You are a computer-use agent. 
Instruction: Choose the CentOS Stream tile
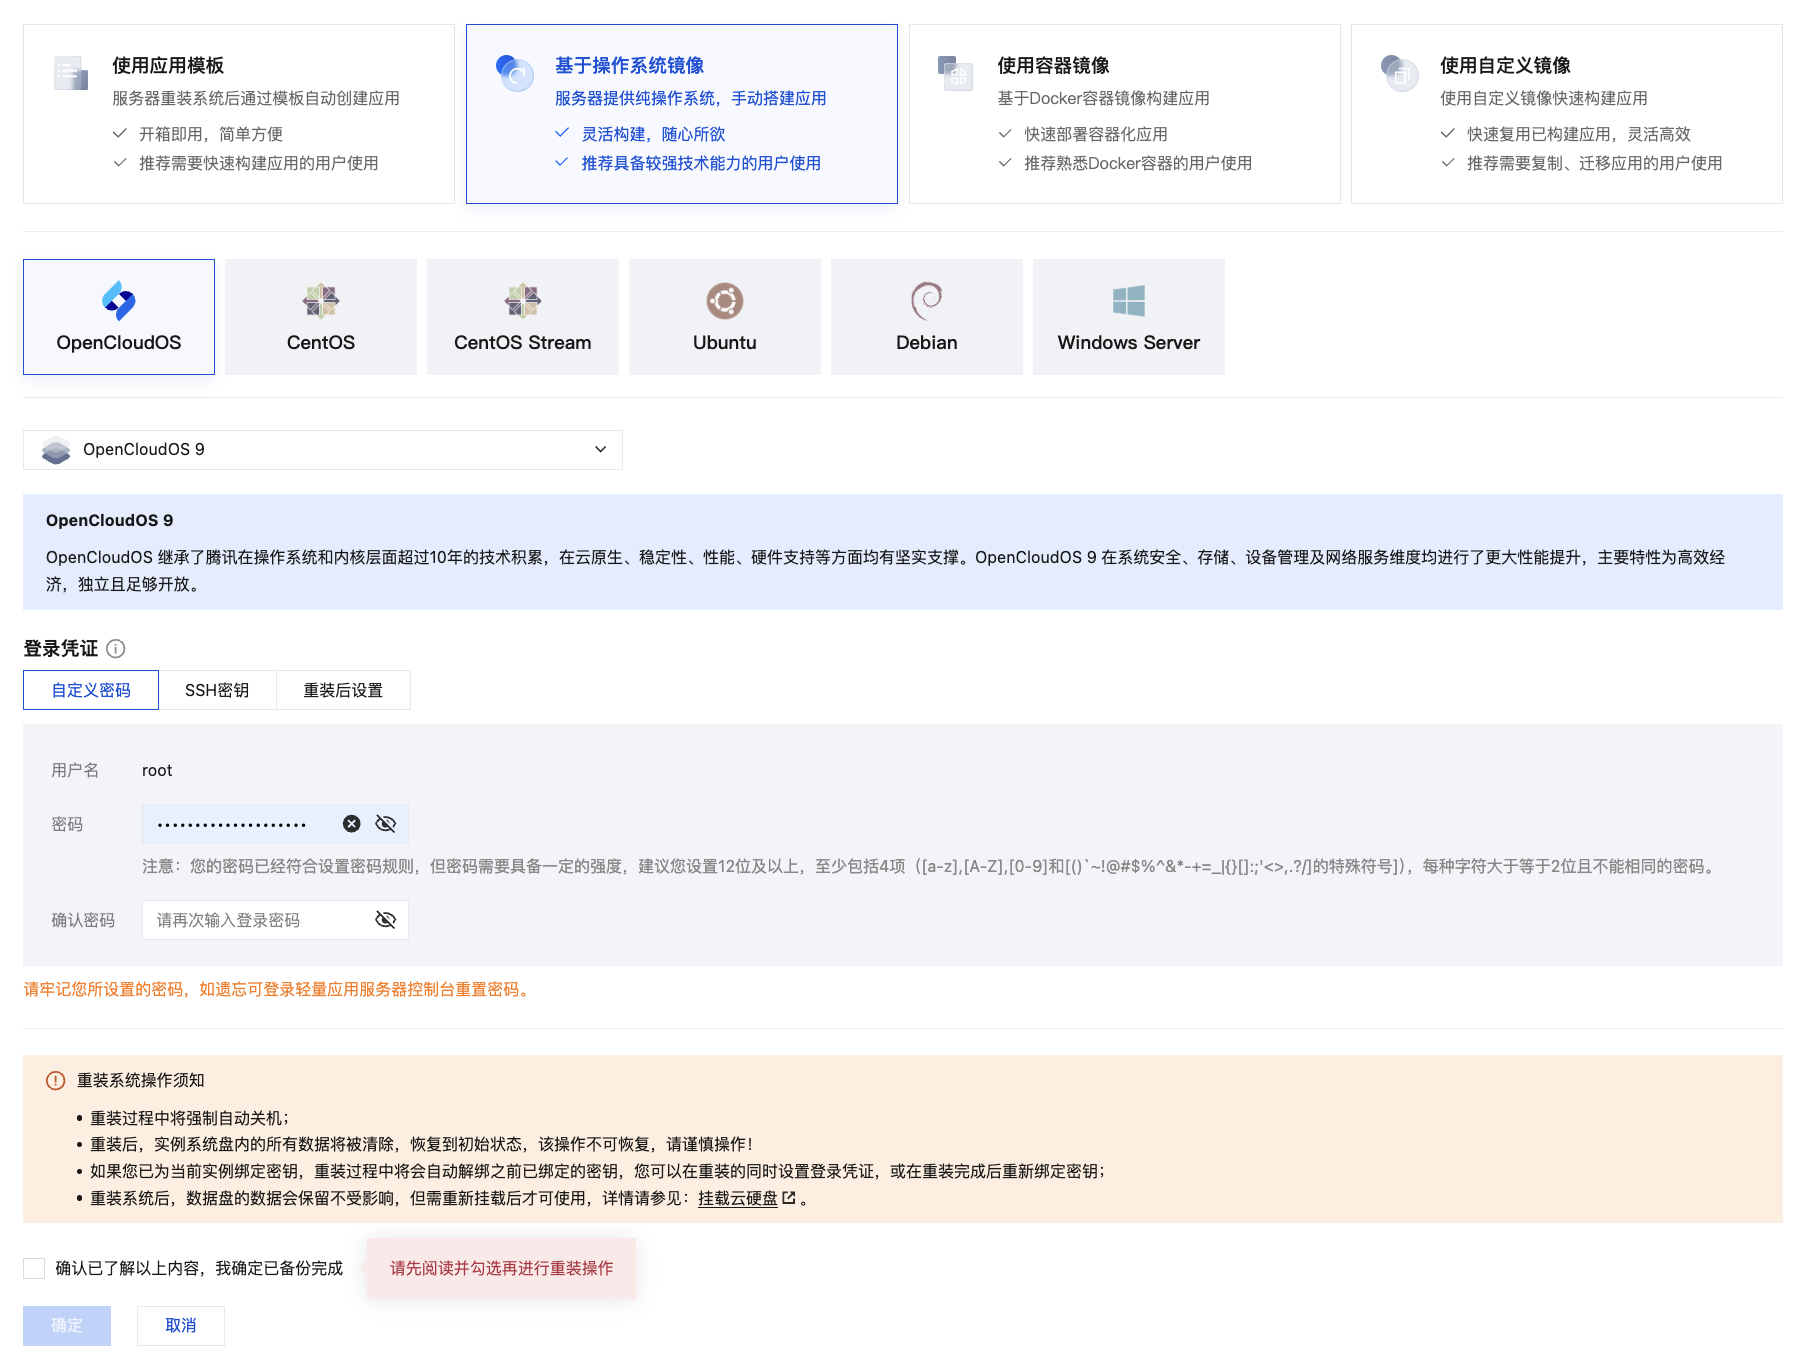pos(523,317)
